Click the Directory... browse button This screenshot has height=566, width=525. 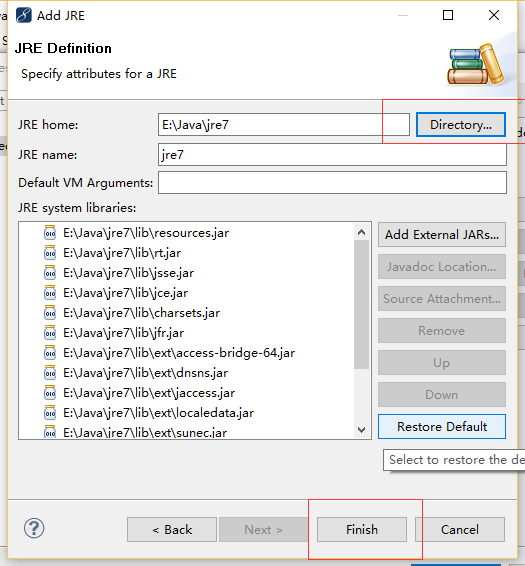[461, 125]
